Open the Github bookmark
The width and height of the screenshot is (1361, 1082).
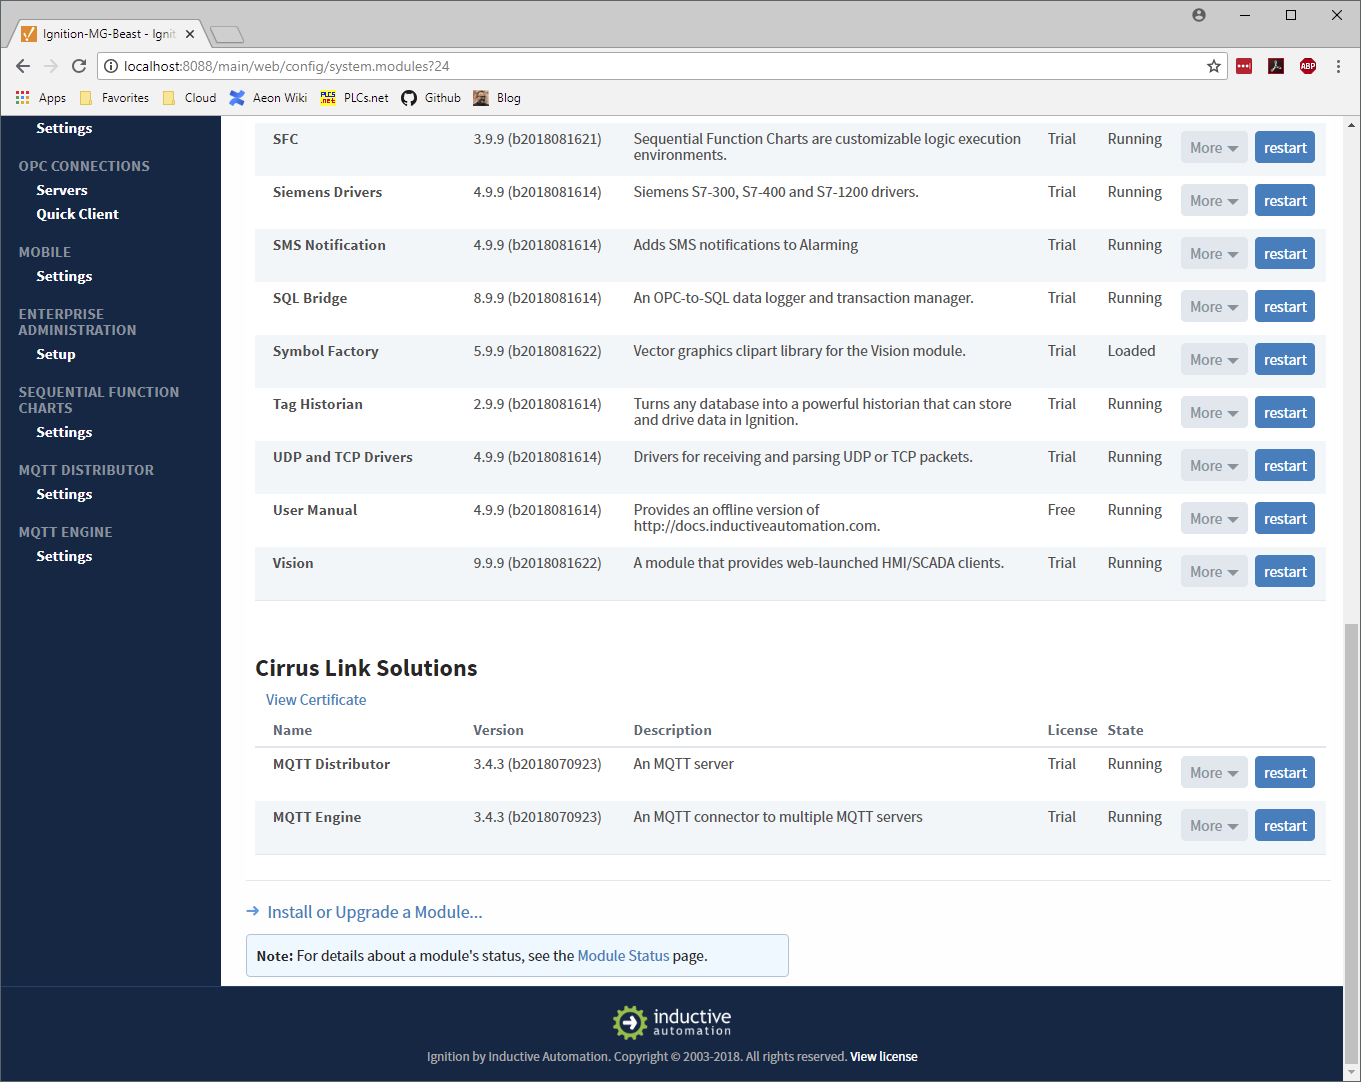point(431,98)
